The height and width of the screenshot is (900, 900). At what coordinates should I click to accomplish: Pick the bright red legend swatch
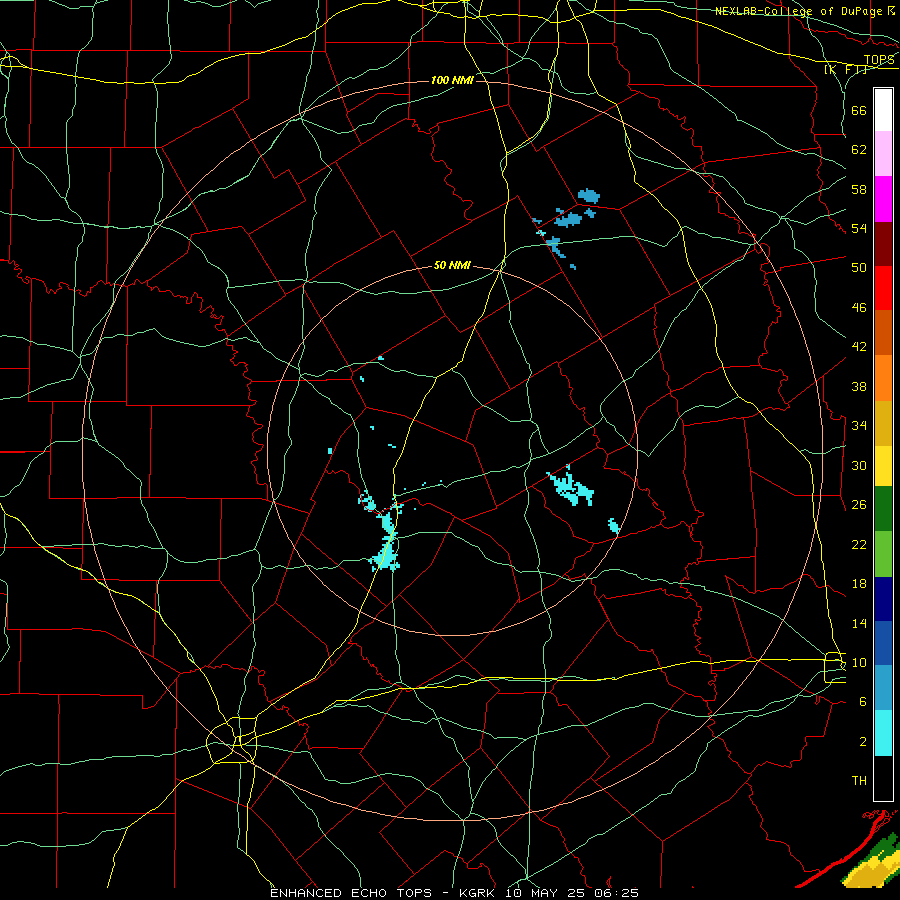[883, 288]
